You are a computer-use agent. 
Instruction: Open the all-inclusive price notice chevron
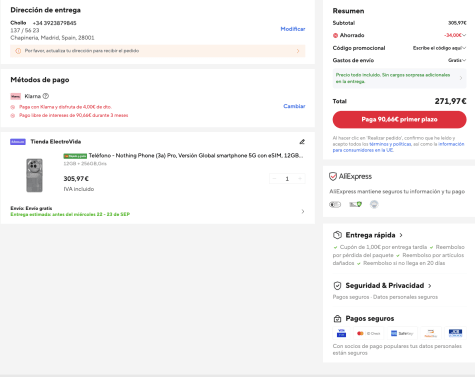(x=461, y=78)
